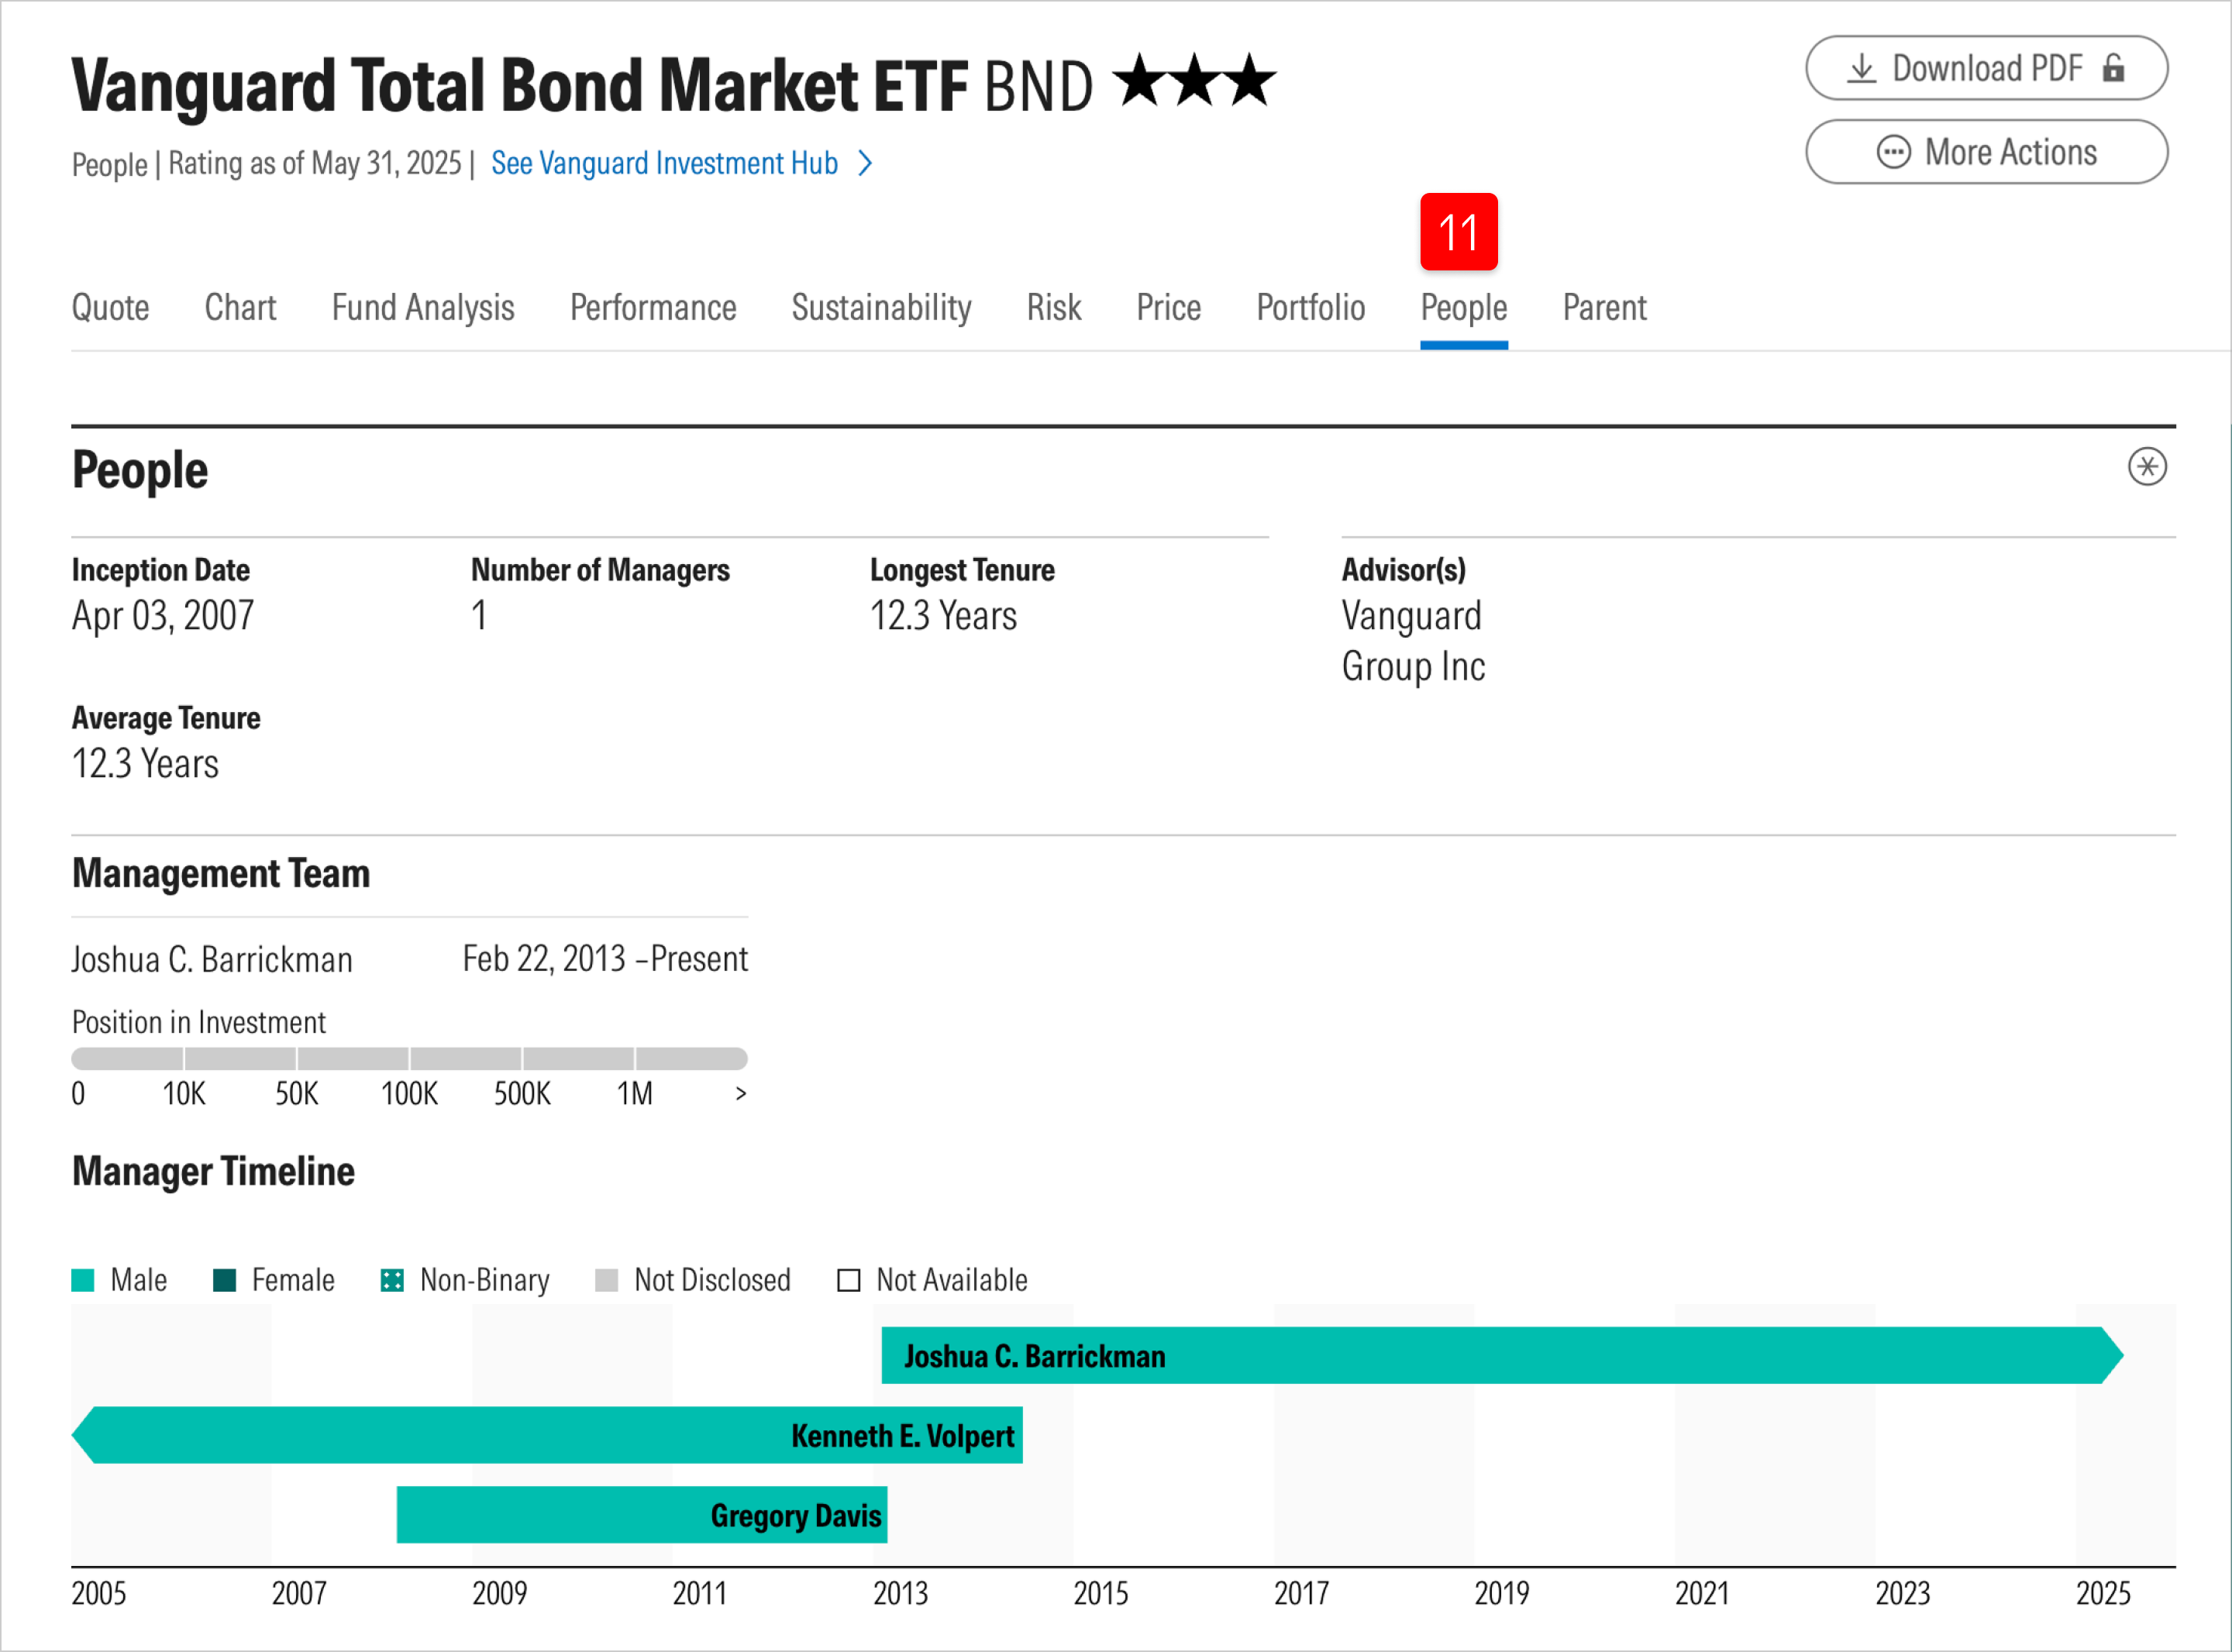Click the BND ticker in the title
This screenshot has height=1652, width=2232.
(1039, 85)
